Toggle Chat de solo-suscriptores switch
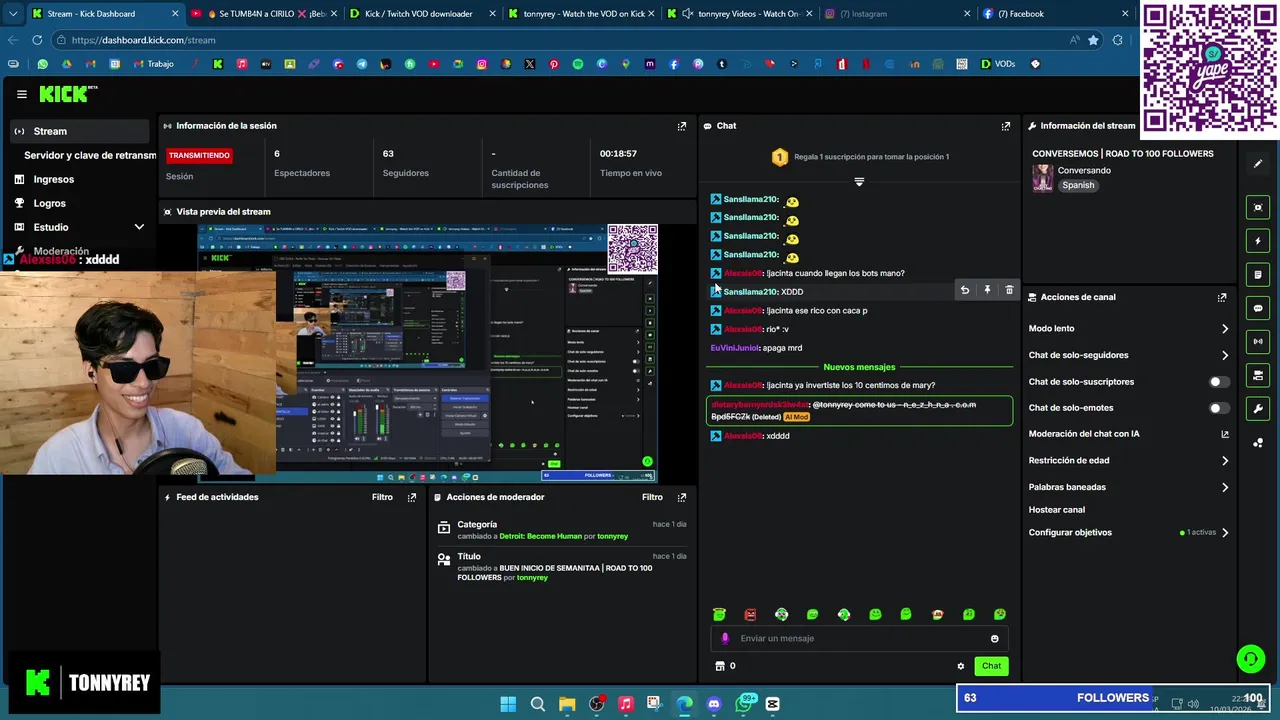Image resolution: width=1280 pixels, height=720 pixels. (x=1218, y=381)
